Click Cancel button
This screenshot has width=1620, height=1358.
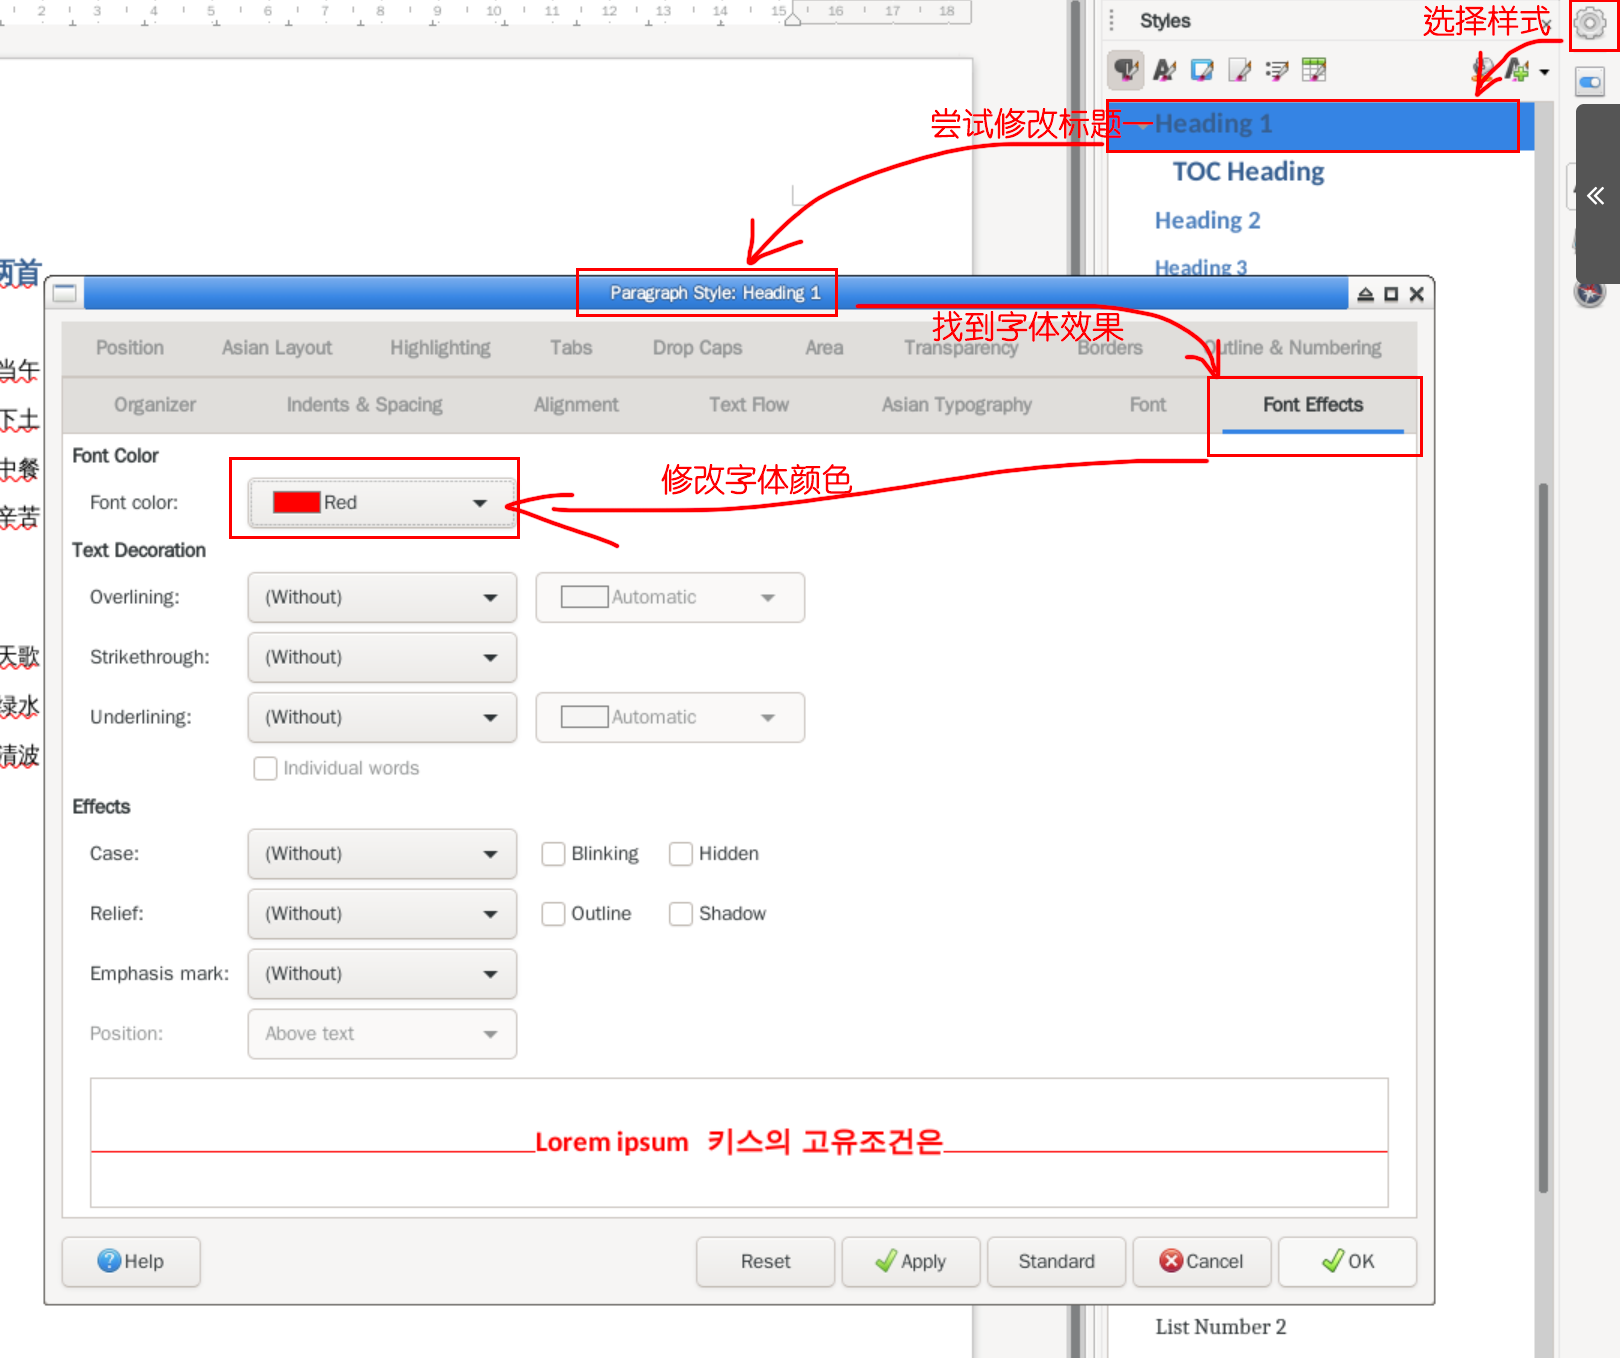coord(1202,1262)
